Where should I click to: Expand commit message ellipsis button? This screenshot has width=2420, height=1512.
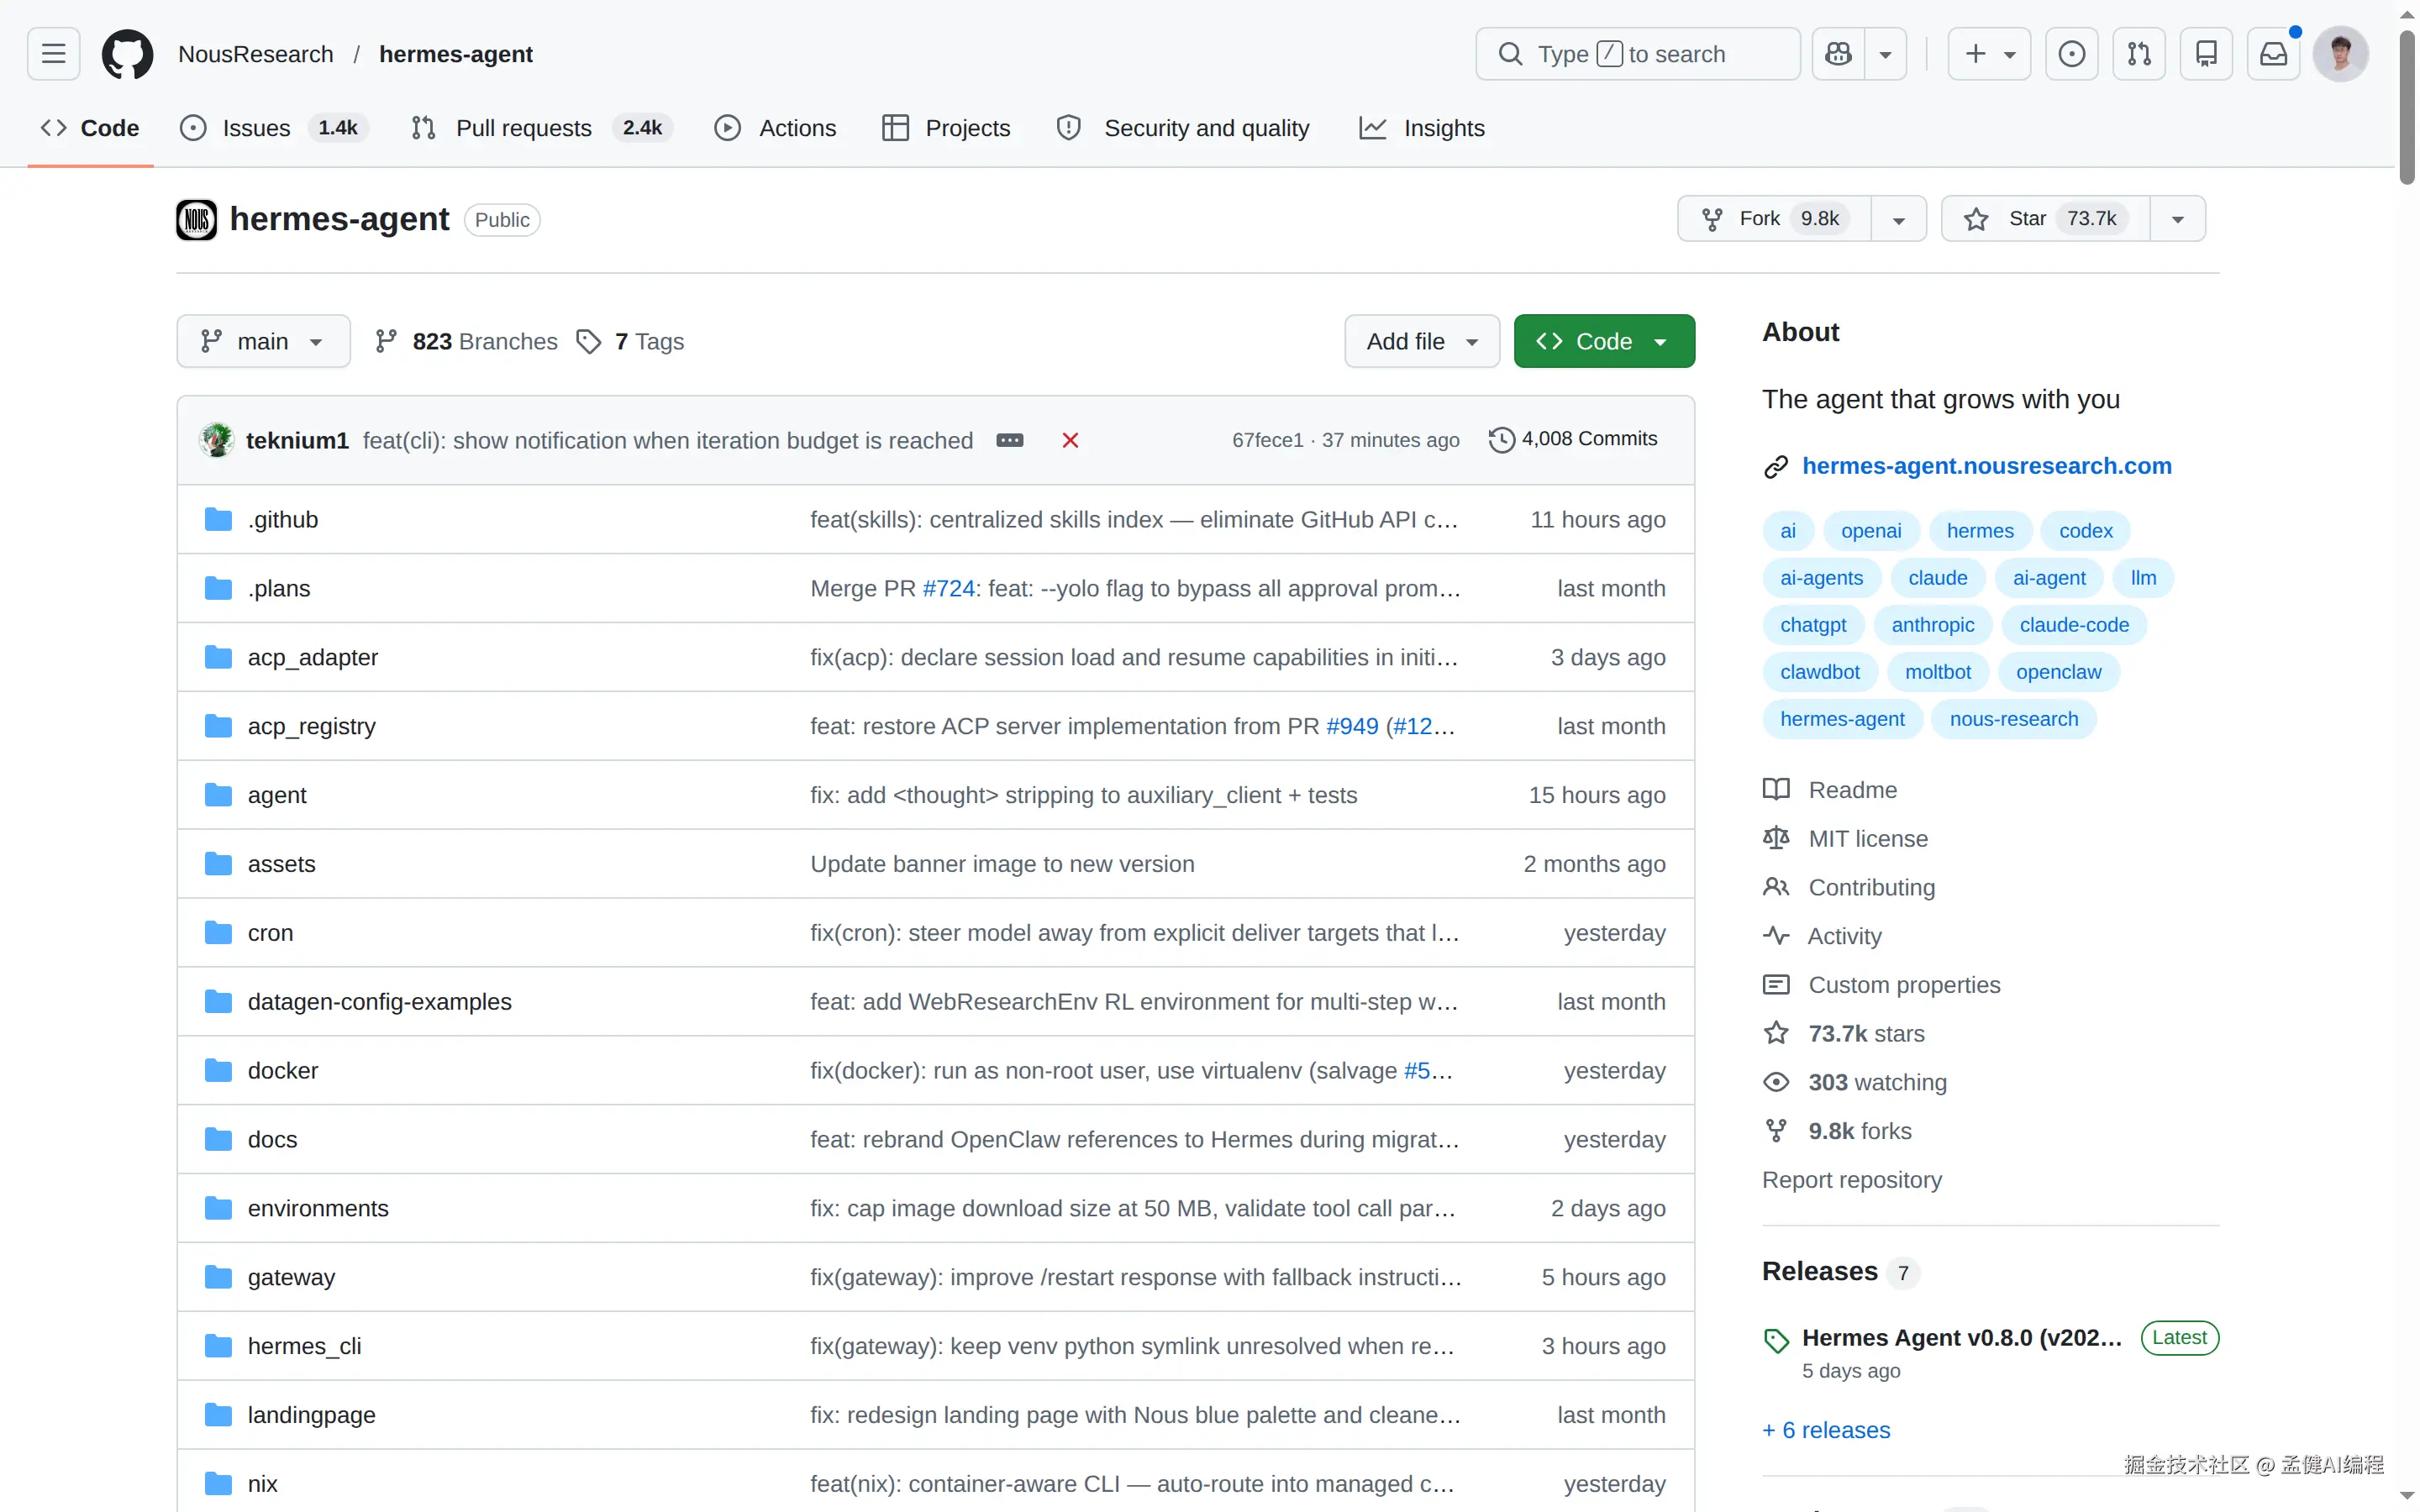pos(1009,440)
